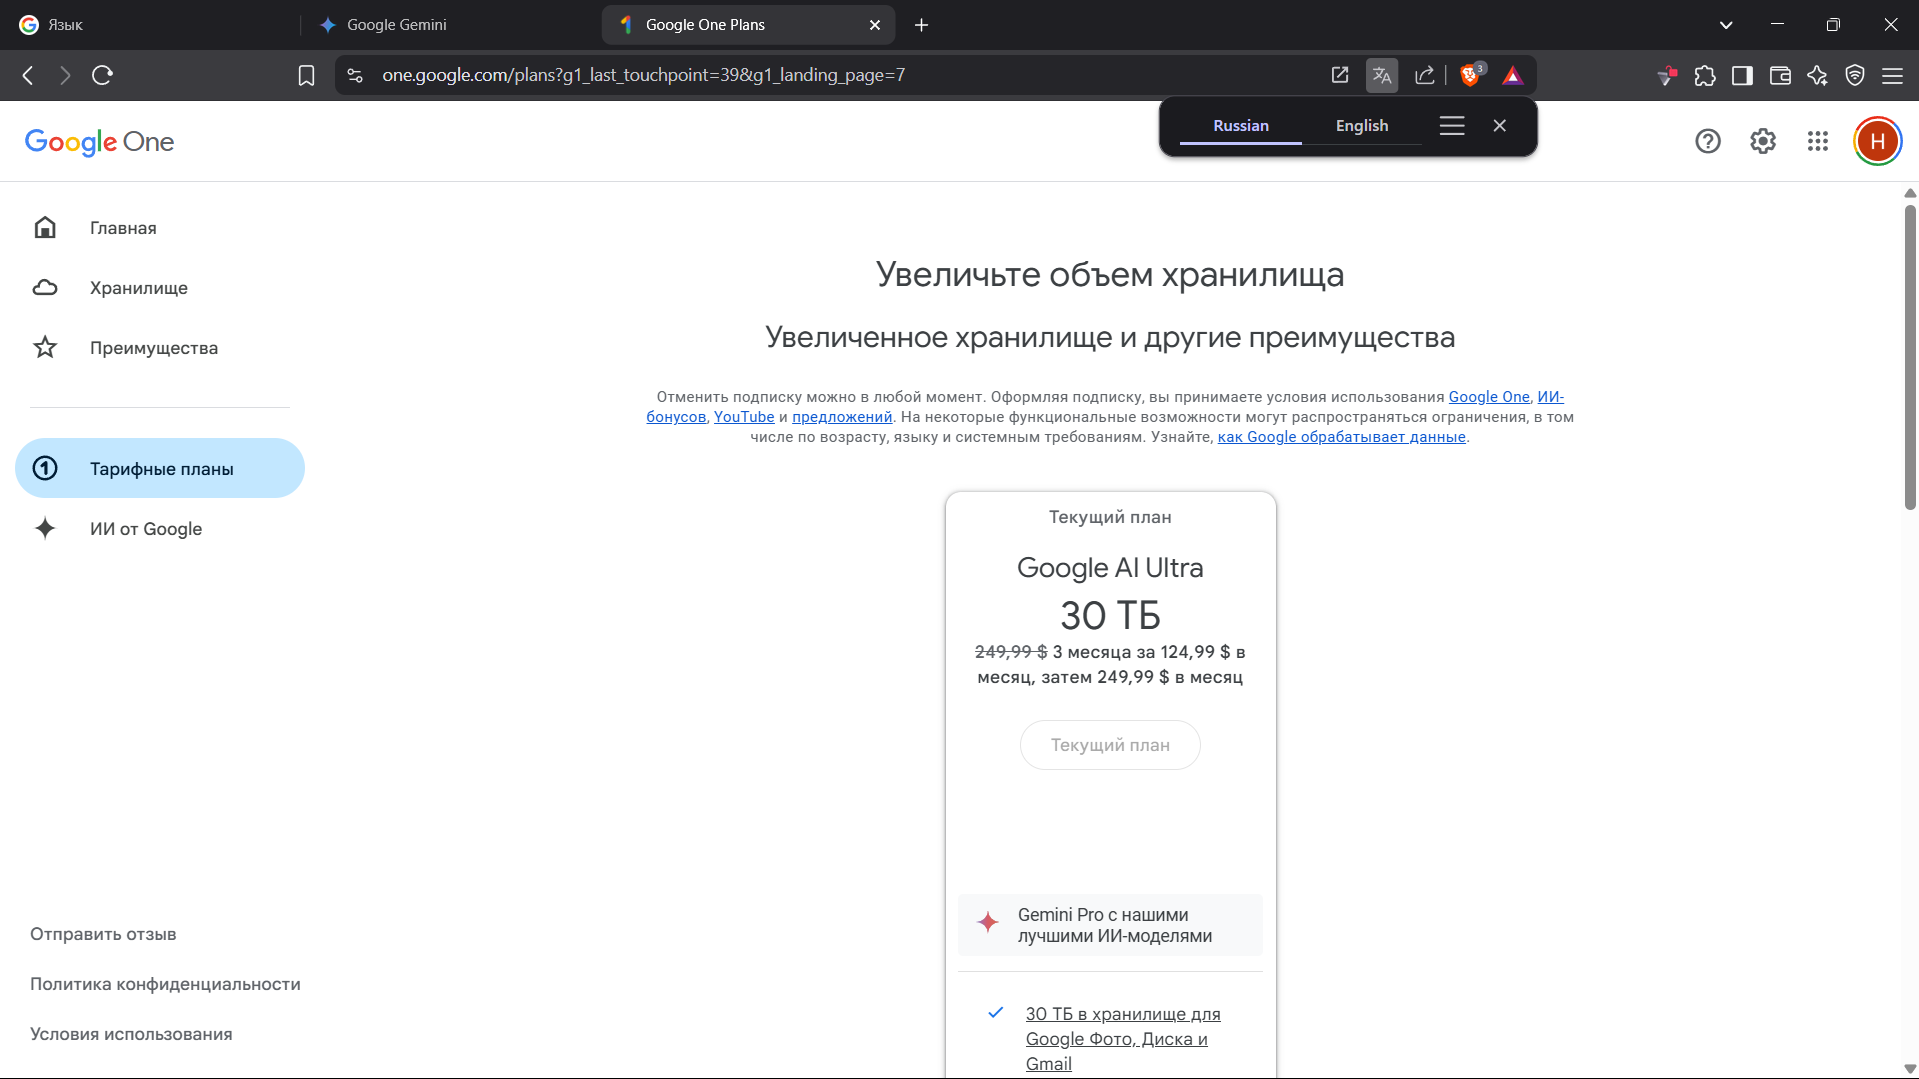
Task: Close the translate popup
Action: point(1499,125)
